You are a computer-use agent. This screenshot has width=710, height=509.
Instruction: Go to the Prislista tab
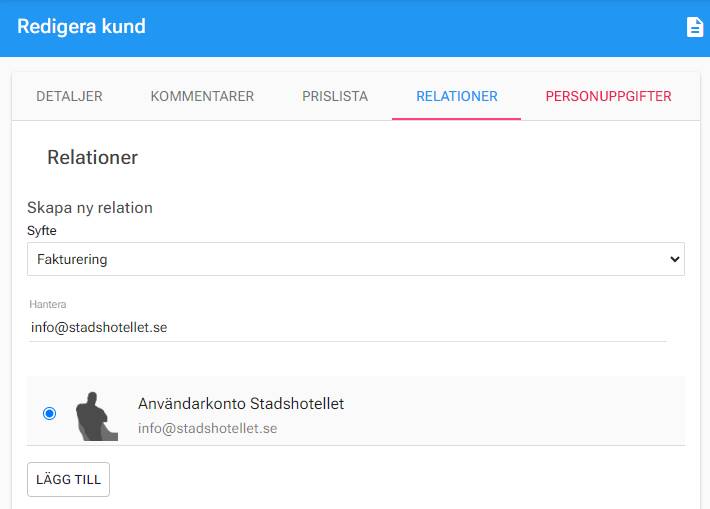pos(335,96)
